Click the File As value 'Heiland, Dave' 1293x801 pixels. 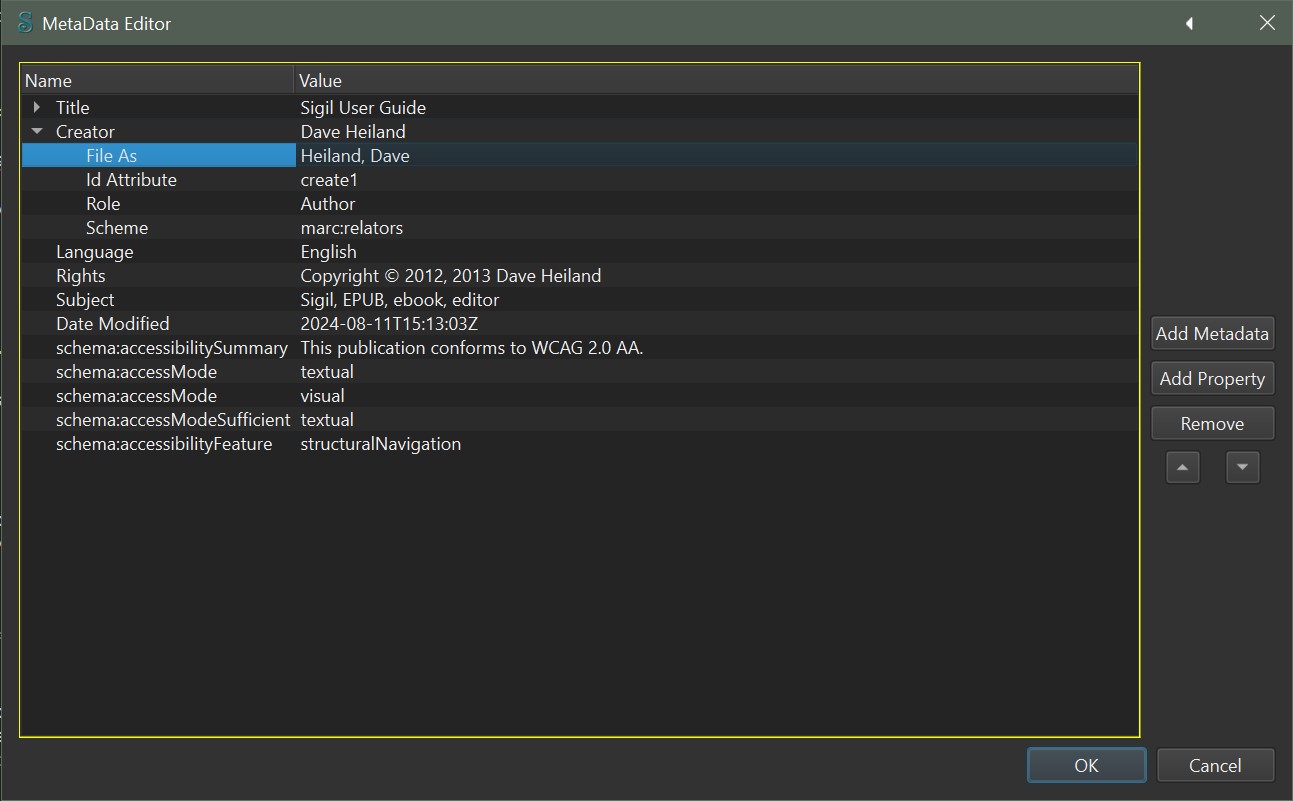point(355,155)
